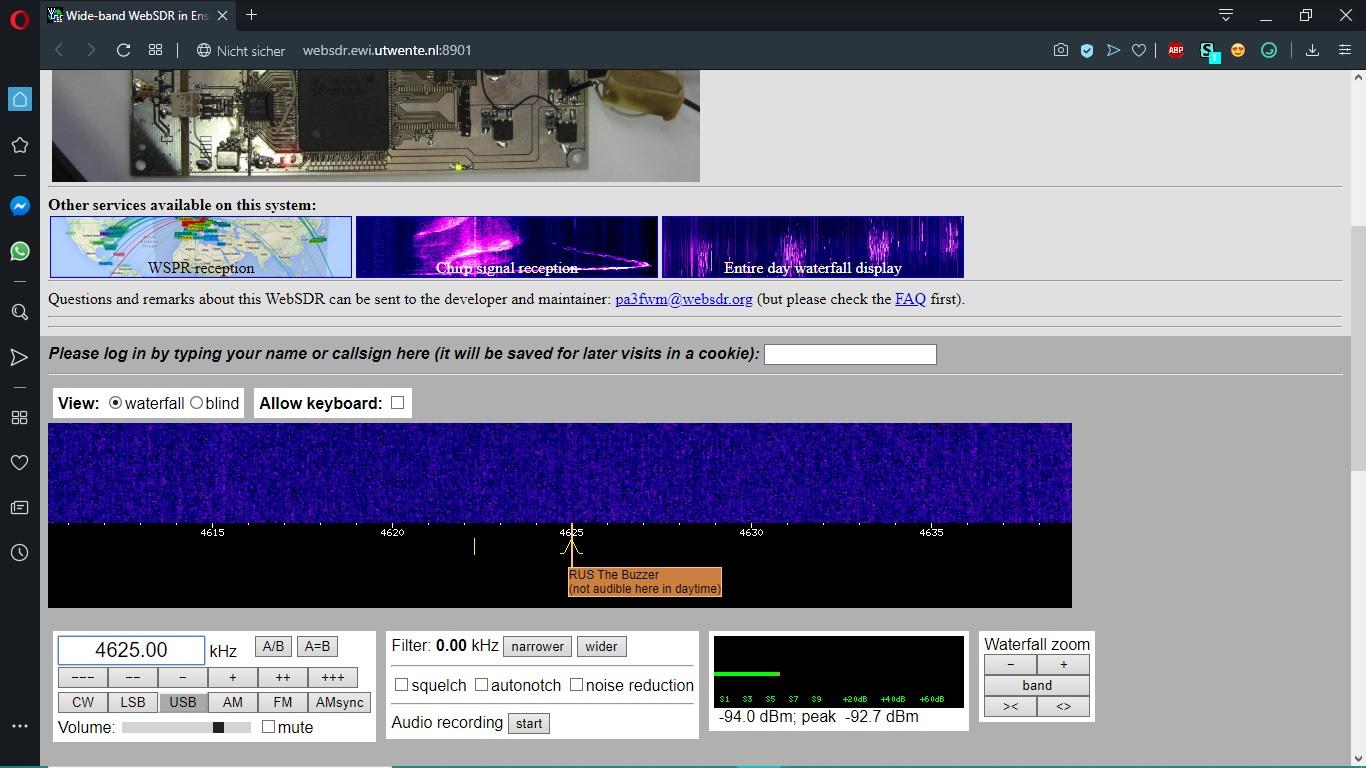This screenshot has height=768, width=1366.
Task: Open Easy Setup sliders icon
Action: (x=1345, y=50)
